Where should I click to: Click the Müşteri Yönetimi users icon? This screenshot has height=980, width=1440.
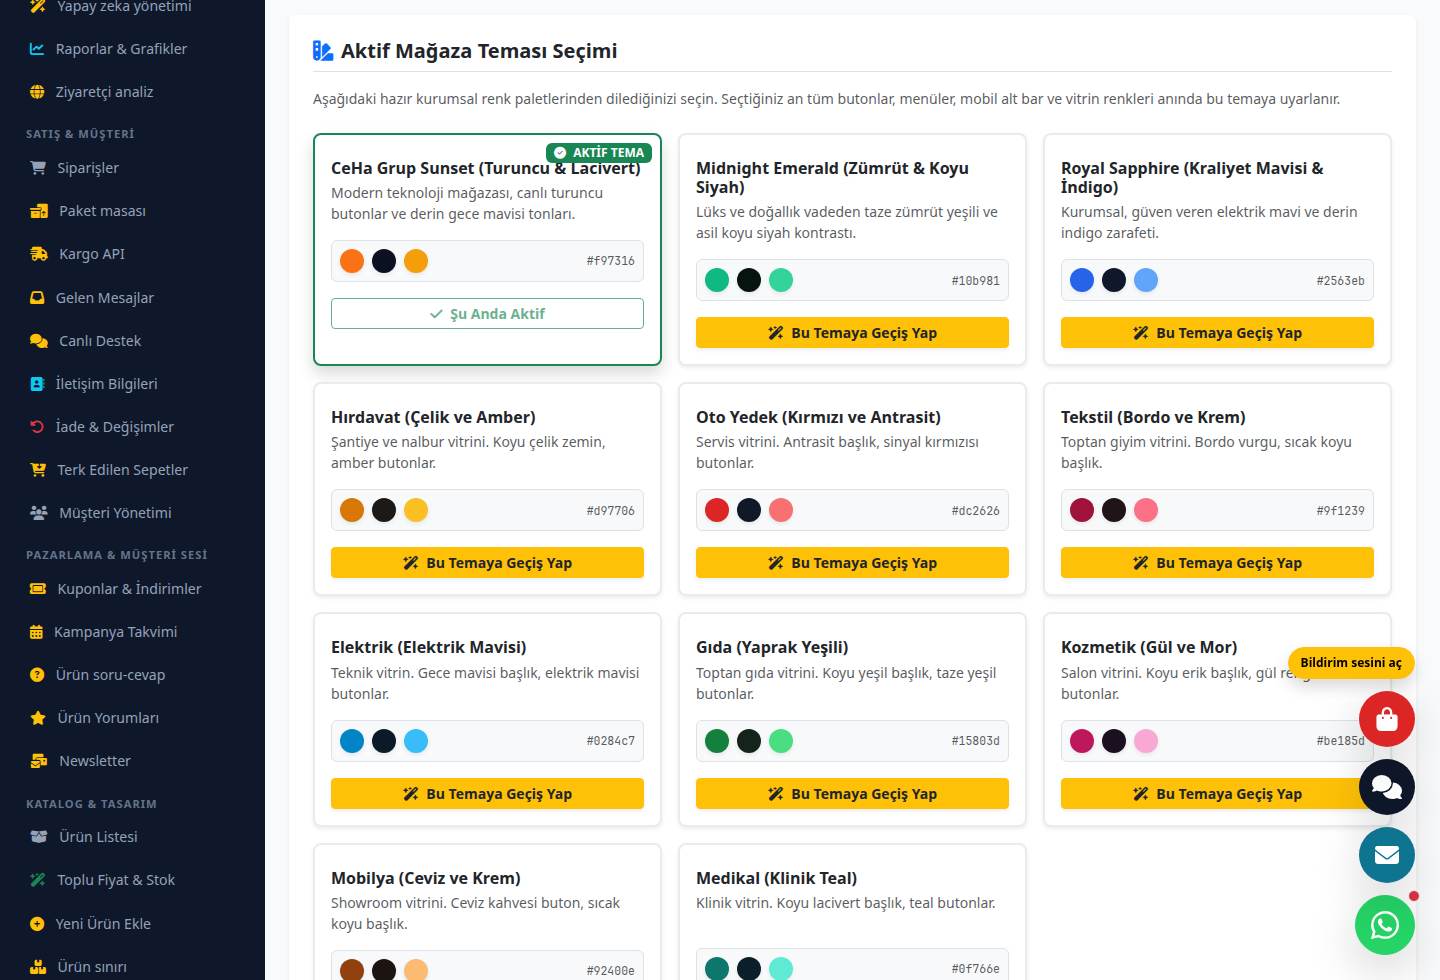pyautogui.click(x=39, y=513)
